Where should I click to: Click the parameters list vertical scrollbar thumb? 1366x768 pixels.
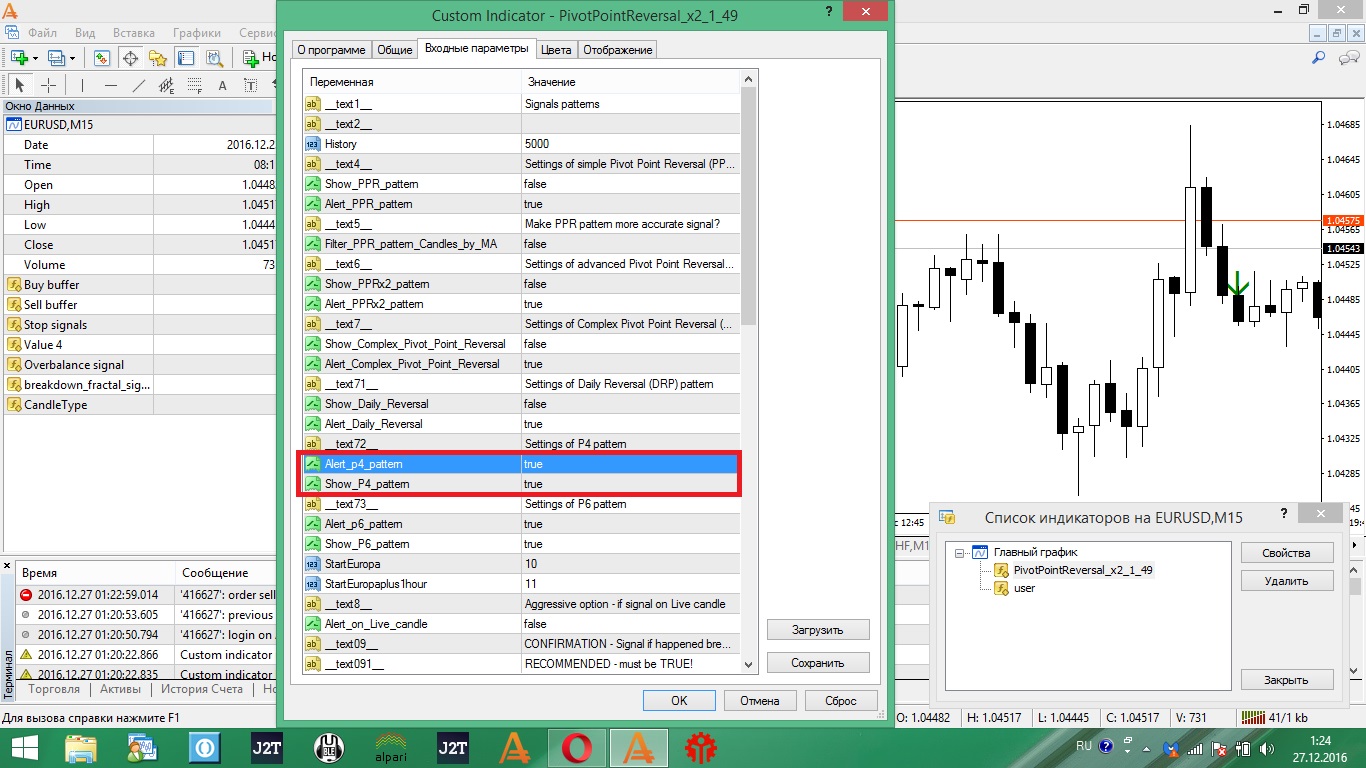point(749,206)
